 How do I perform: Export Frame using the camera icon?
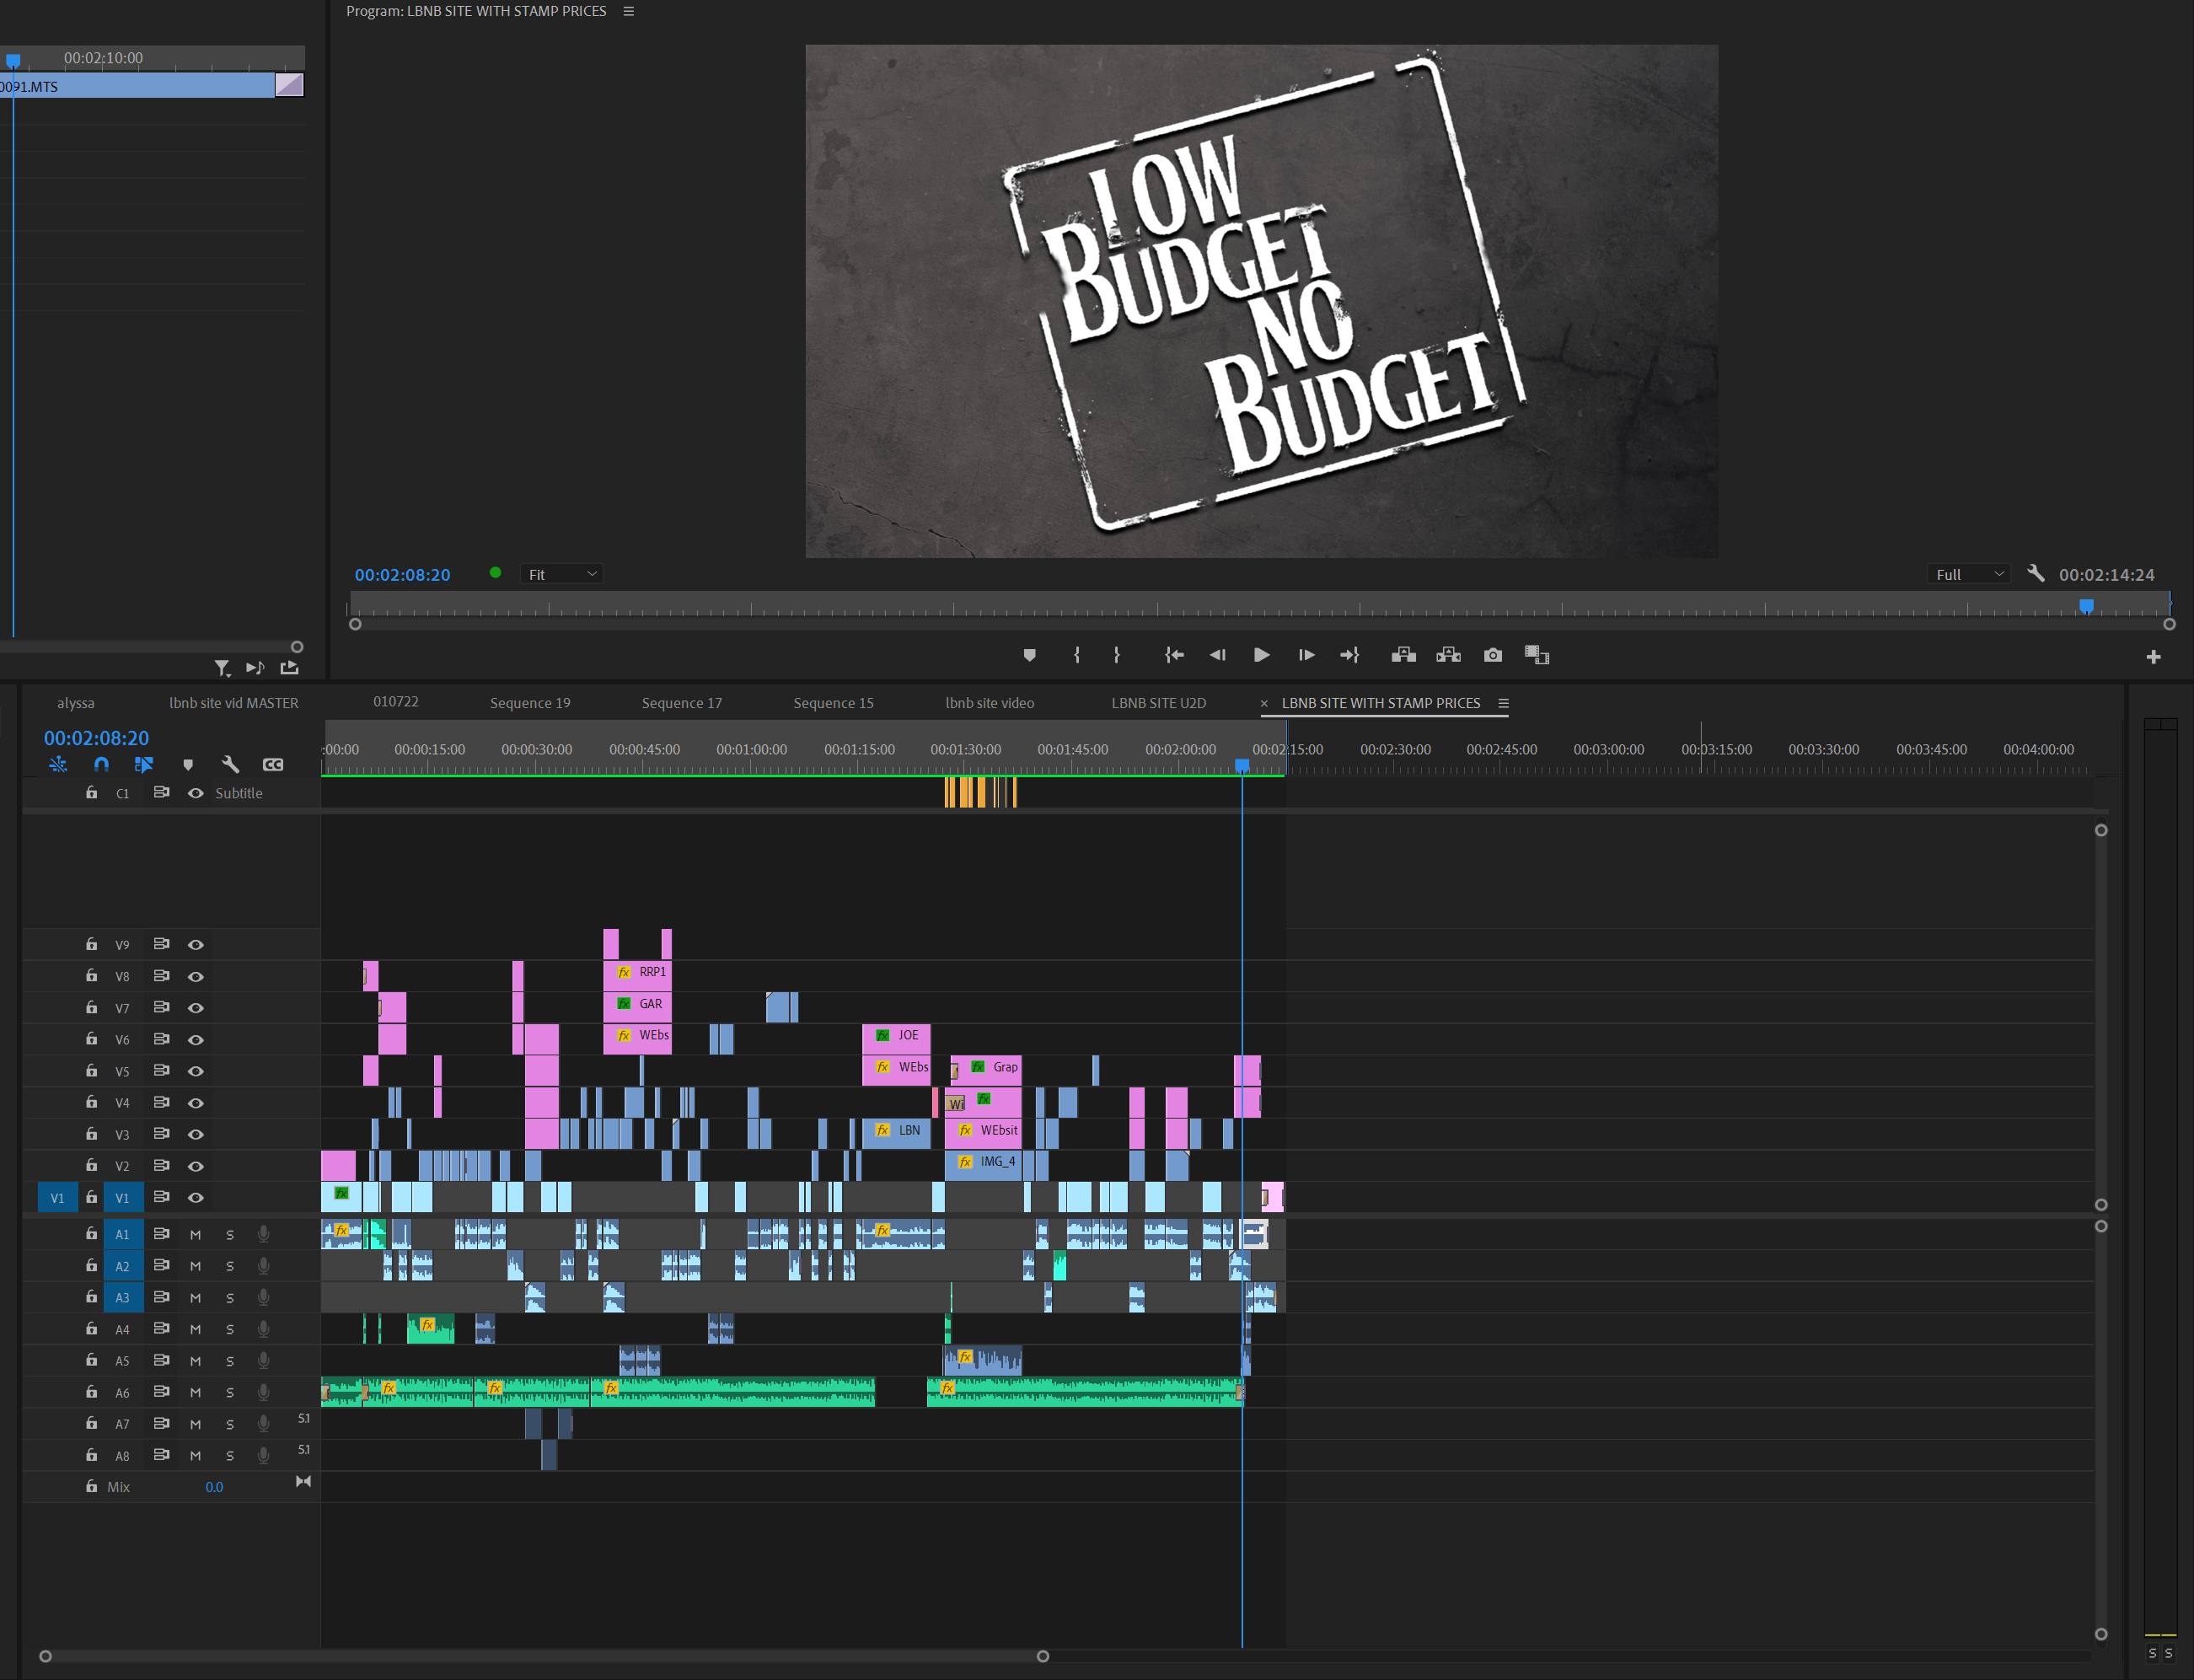1493,655
